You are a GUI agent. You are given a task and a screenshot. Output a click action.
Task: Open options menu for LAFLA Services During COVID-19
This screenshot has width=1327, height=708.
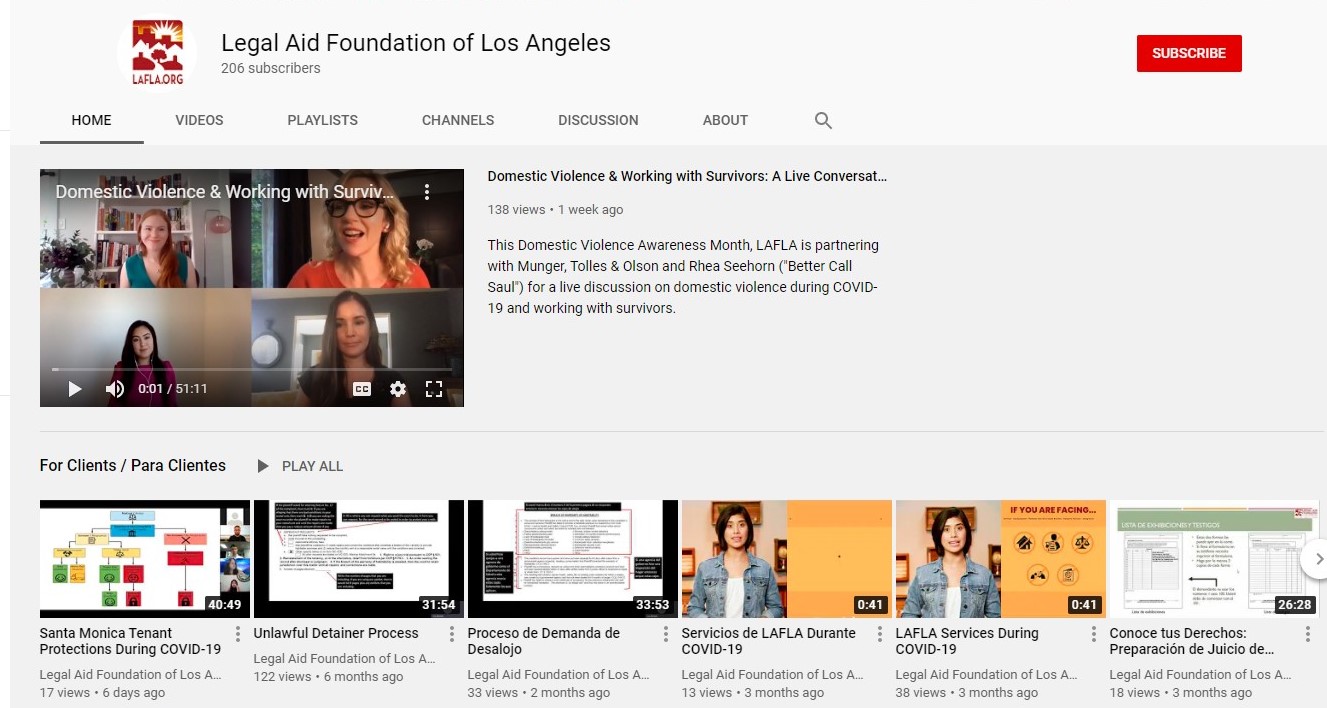[1094, 634]
